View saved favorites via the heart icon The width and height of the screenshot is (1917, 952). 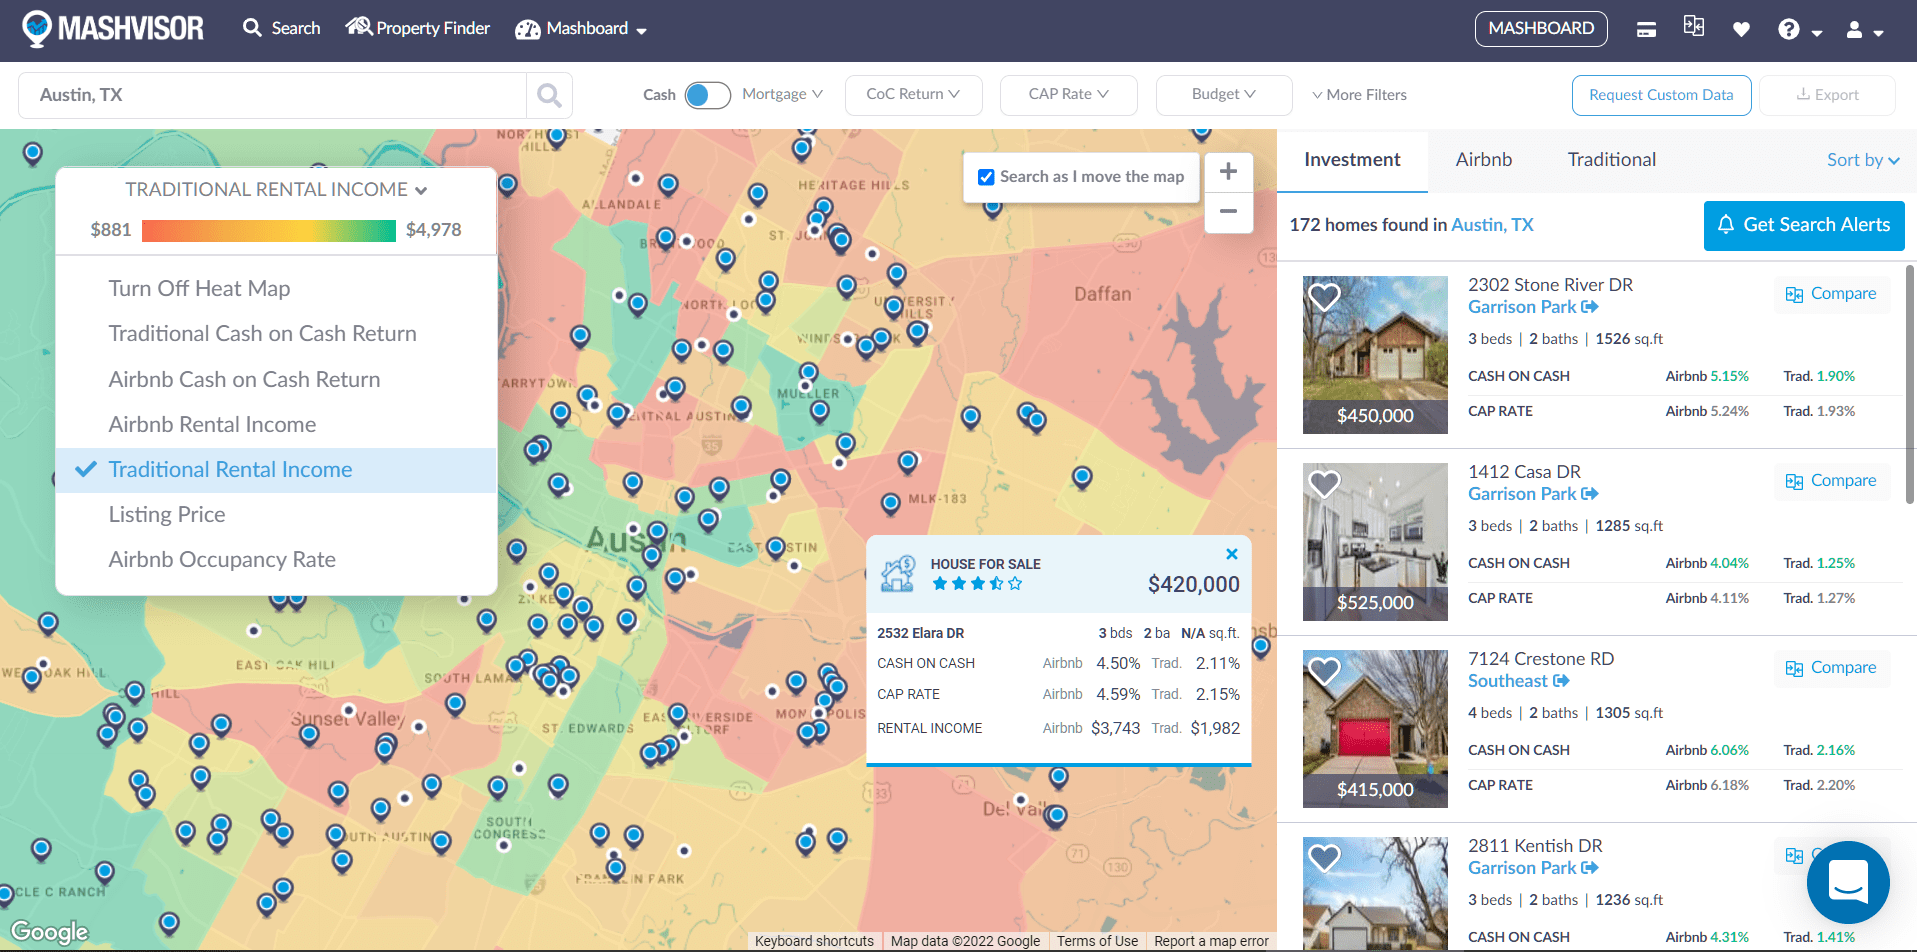pos(1741,29)
